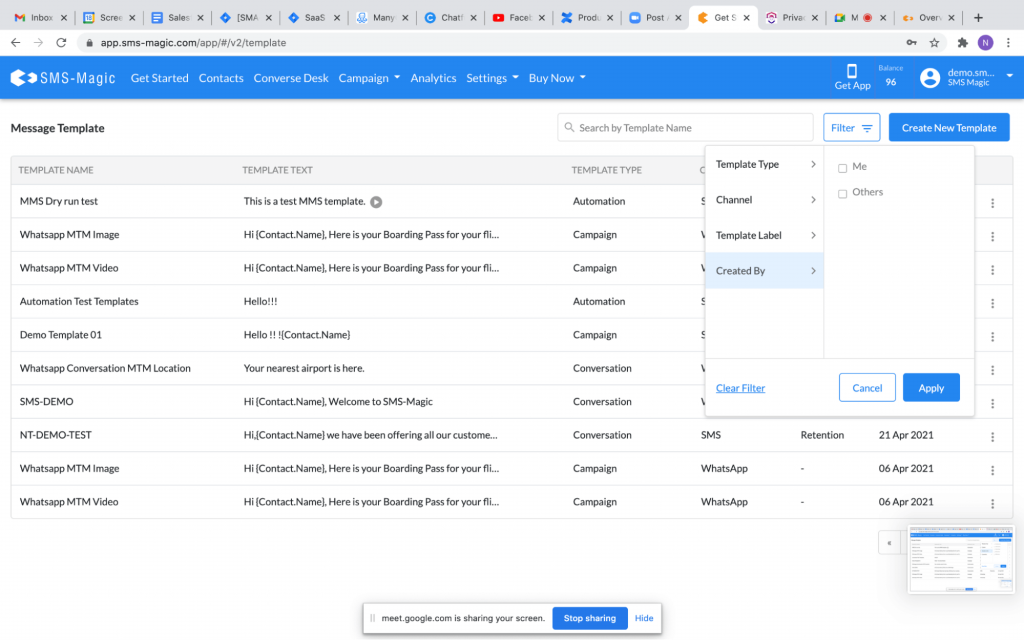Open the Settings dropdown menu
1024x640 pixels.
pos(492,78)
